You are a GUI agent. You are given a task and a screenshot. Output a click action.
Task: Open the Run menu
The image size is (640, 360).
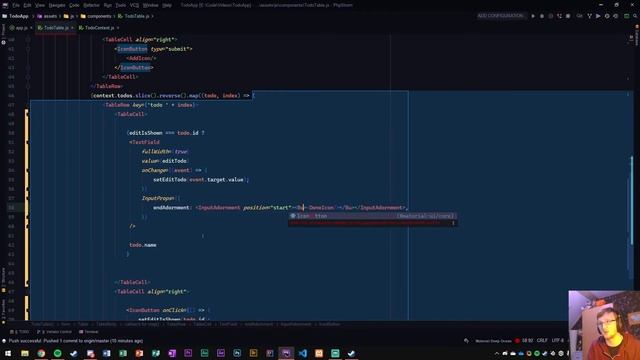tap(107, 5)
